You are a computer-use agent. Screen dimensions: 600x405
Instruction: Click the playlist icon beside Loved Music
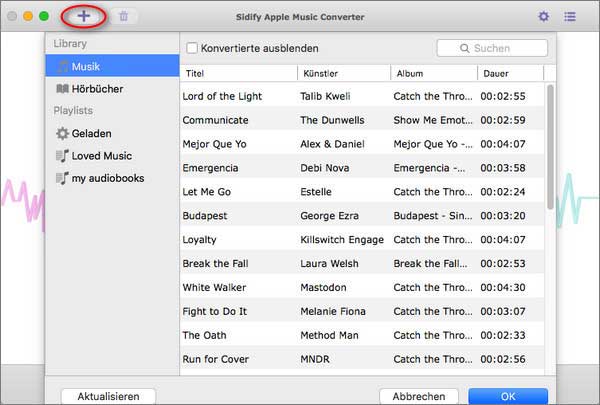62,156
